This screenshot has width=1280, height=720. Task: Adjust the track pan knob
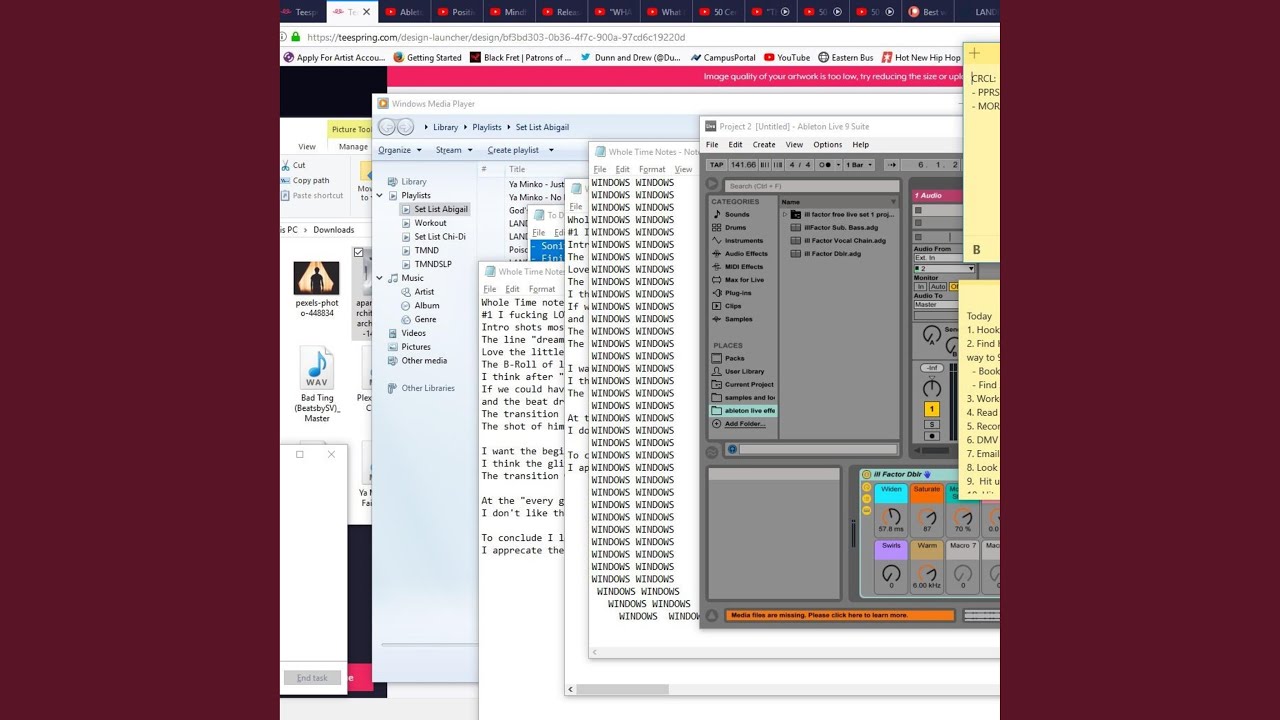point(932,388)
